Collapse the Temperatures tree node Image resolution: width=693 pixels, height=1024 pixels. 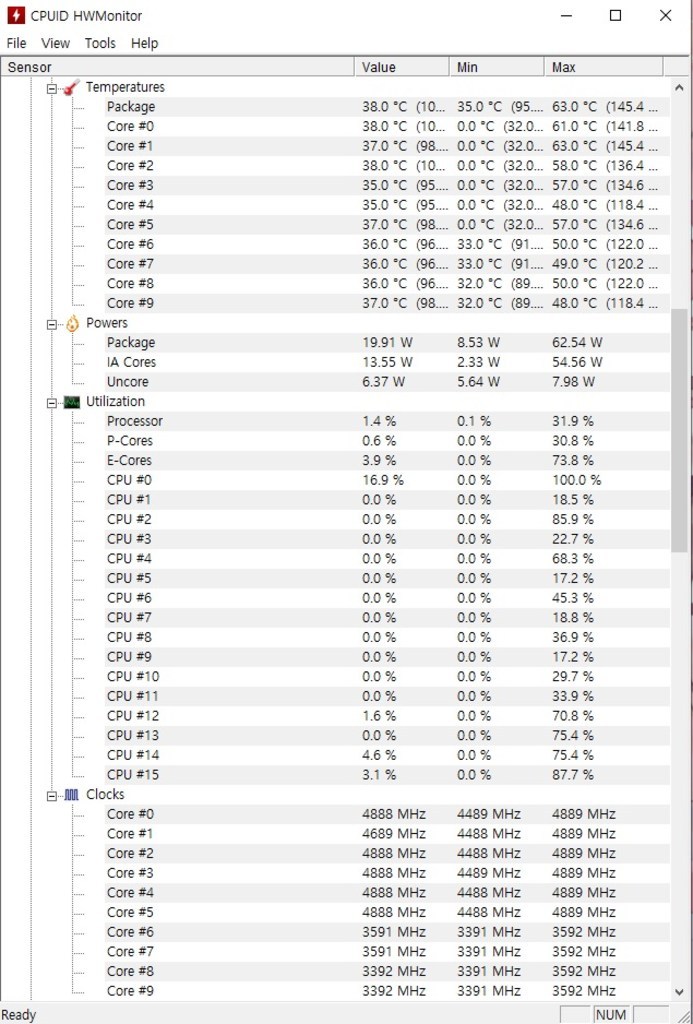[x=52, y=88]
